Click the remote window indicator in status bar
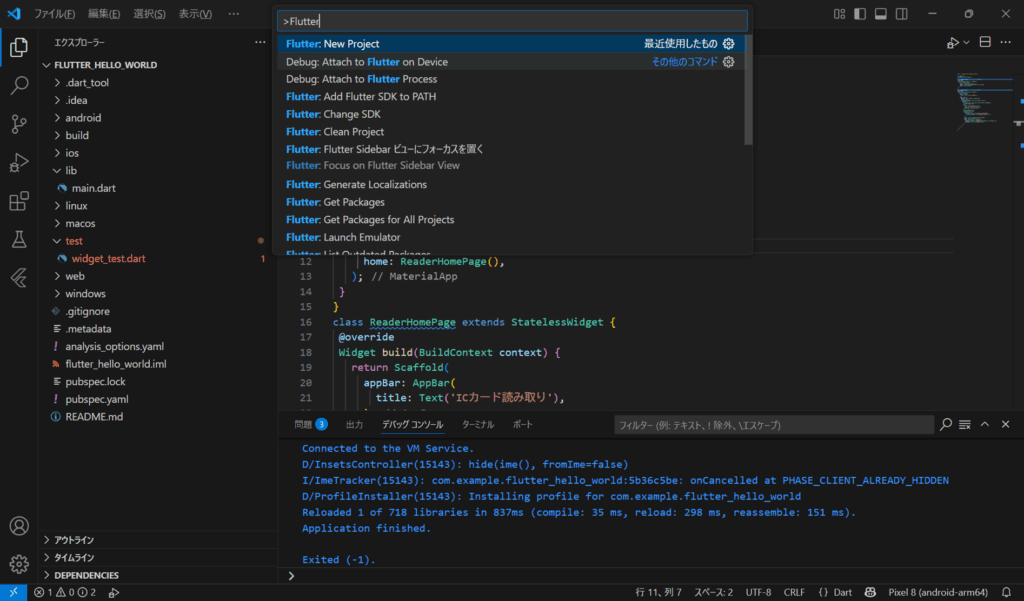The height and width of the screenshot is (601, 1024). (13, 593)
